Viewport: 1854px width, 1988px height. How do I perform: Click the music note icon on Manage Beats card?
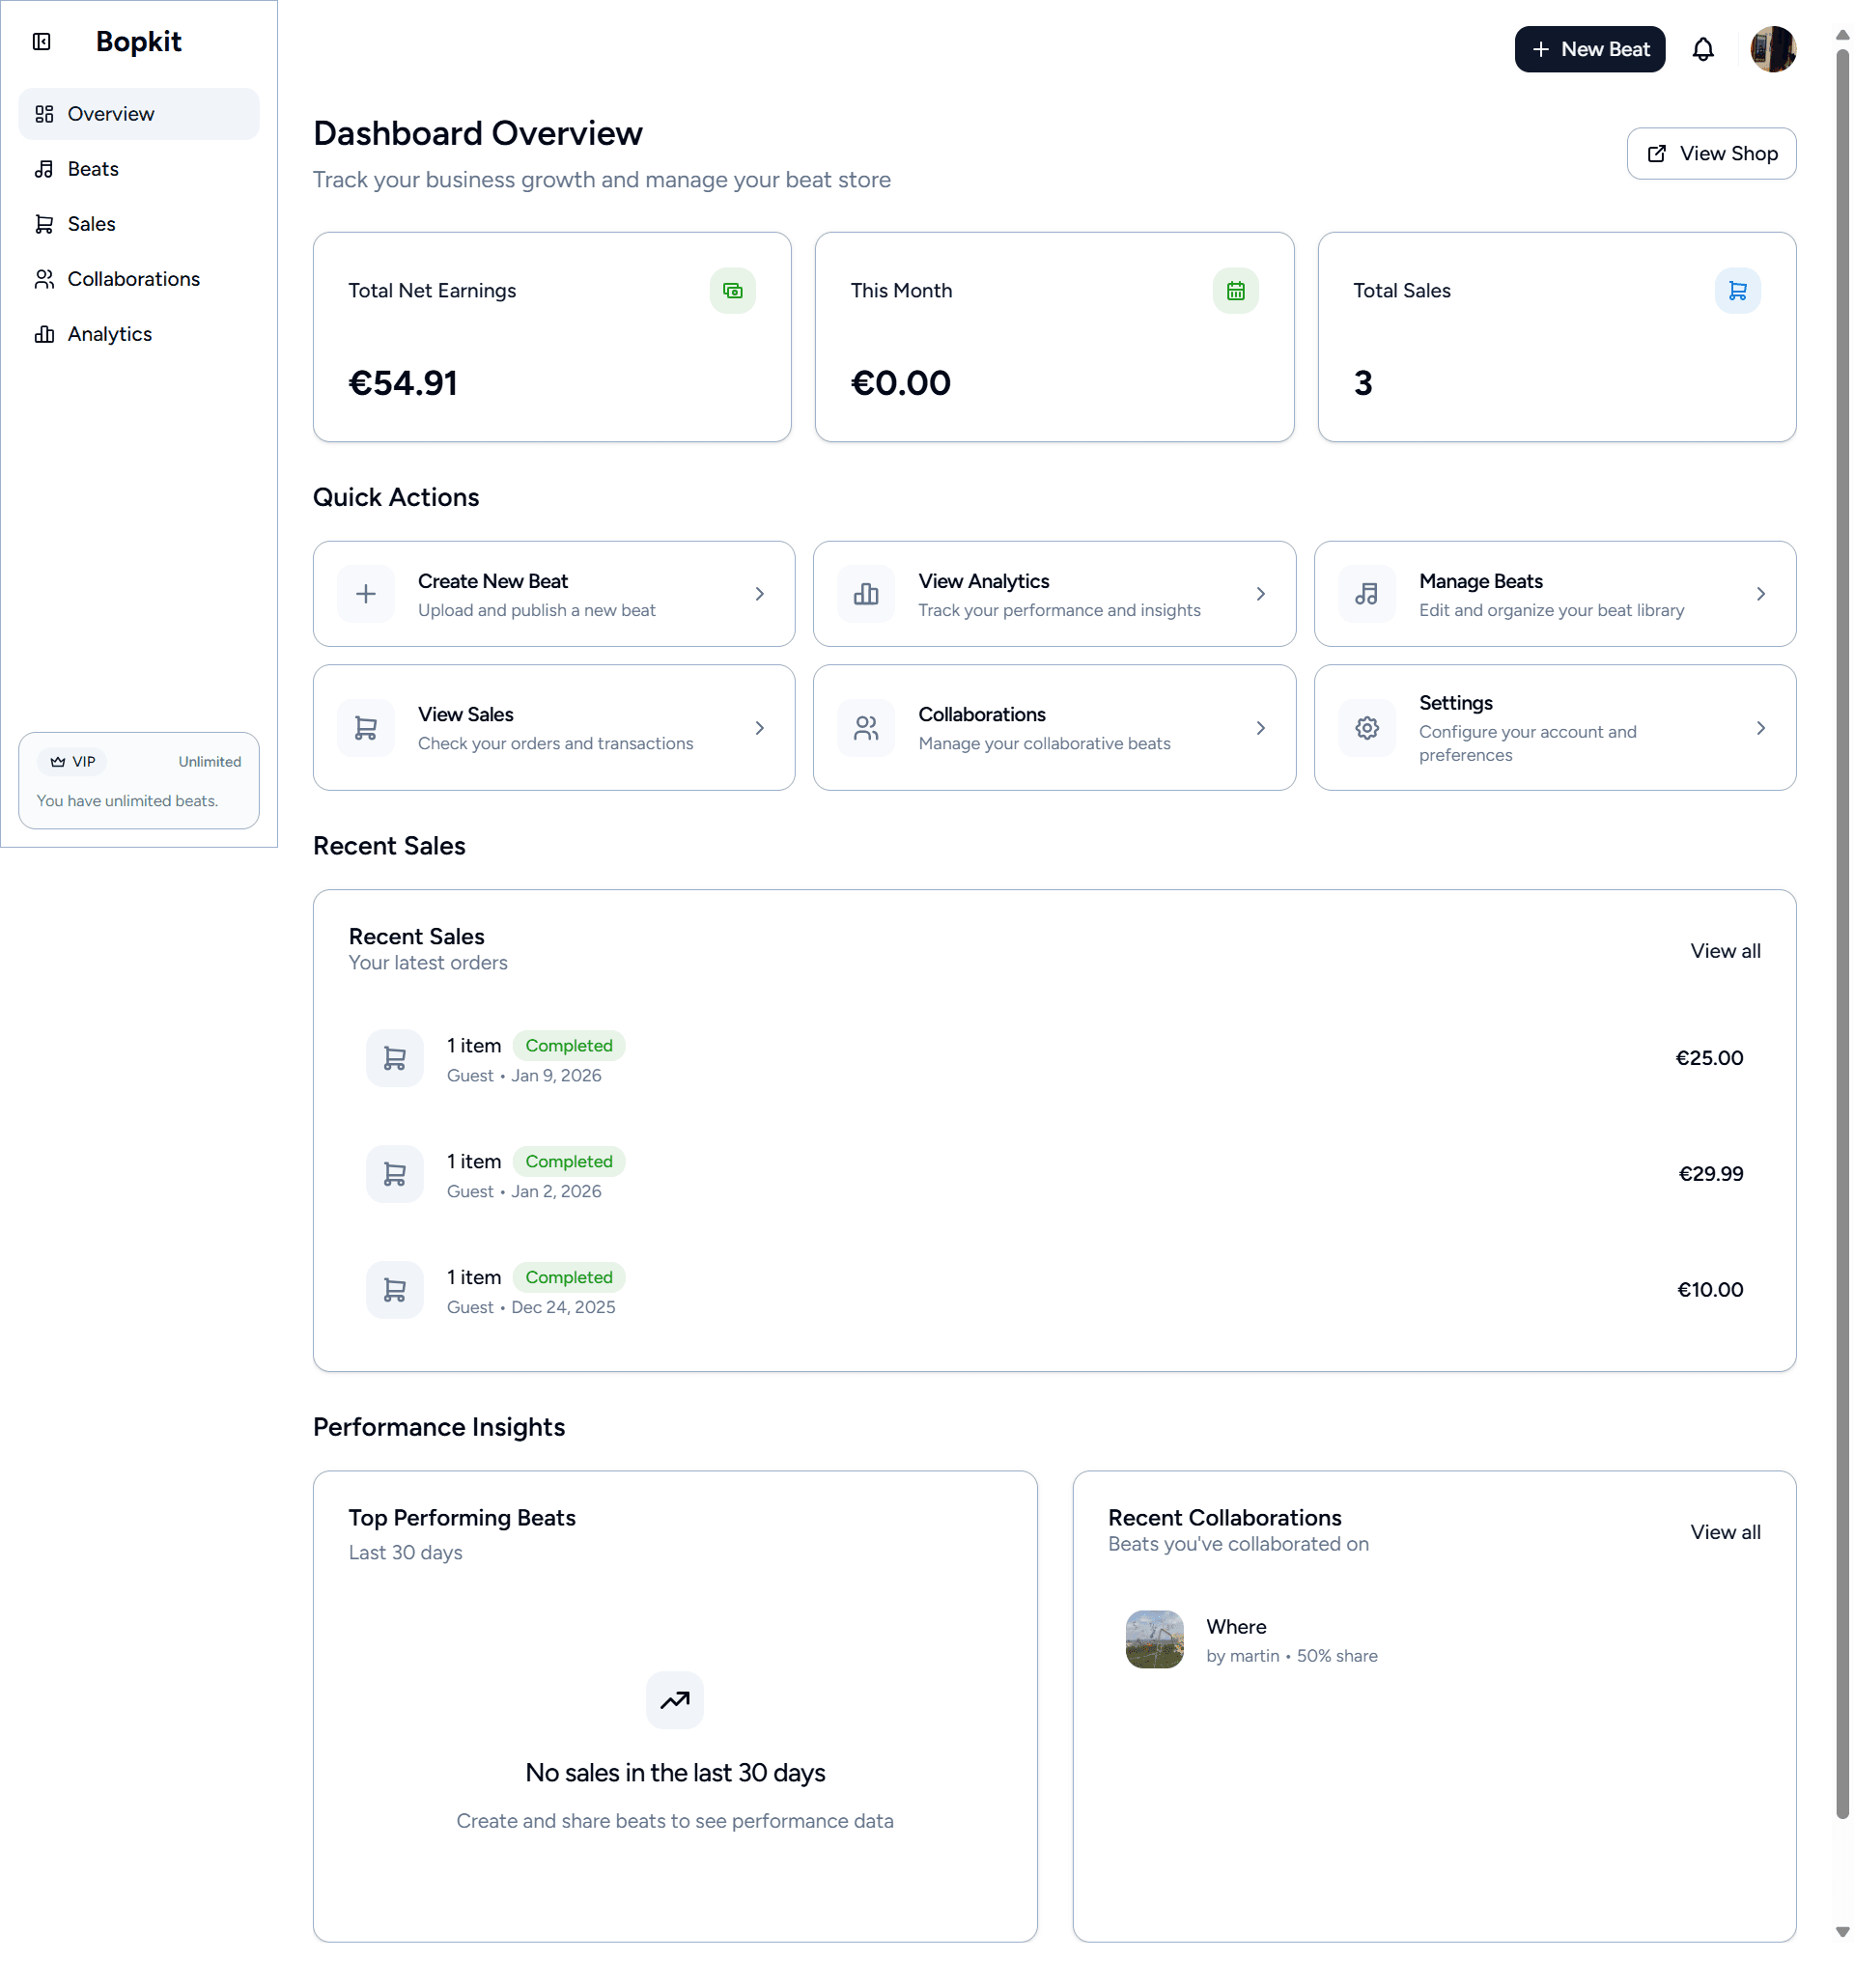tap(1366, 594)
